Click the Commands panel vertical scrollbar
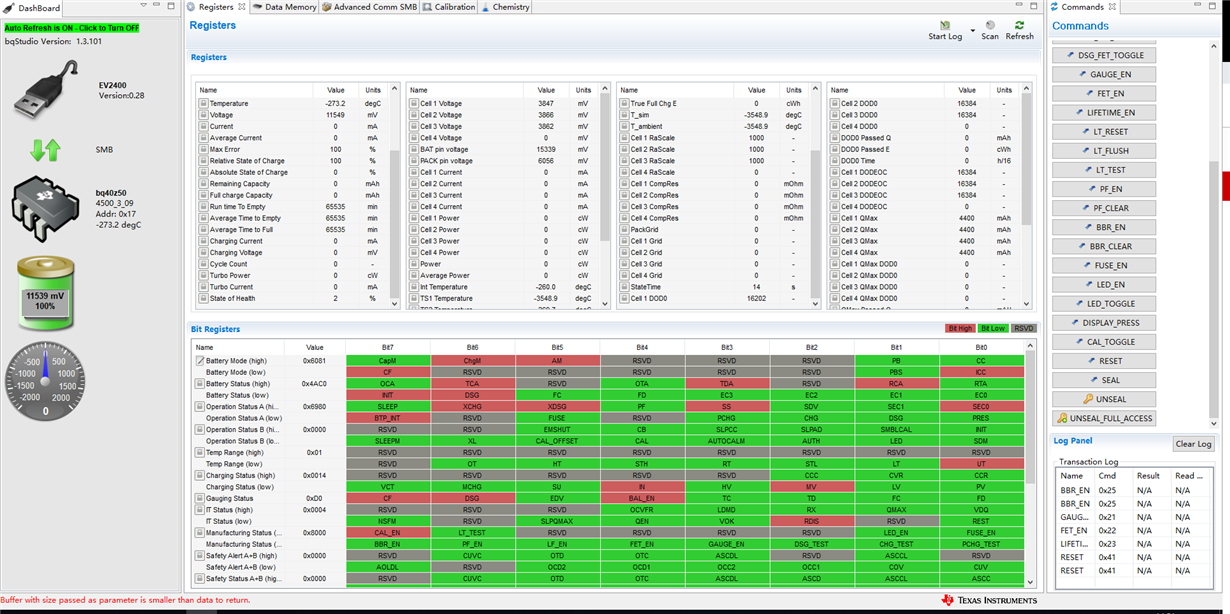The height and width of the screenshot is (614, 1230). coord(1214,230)
